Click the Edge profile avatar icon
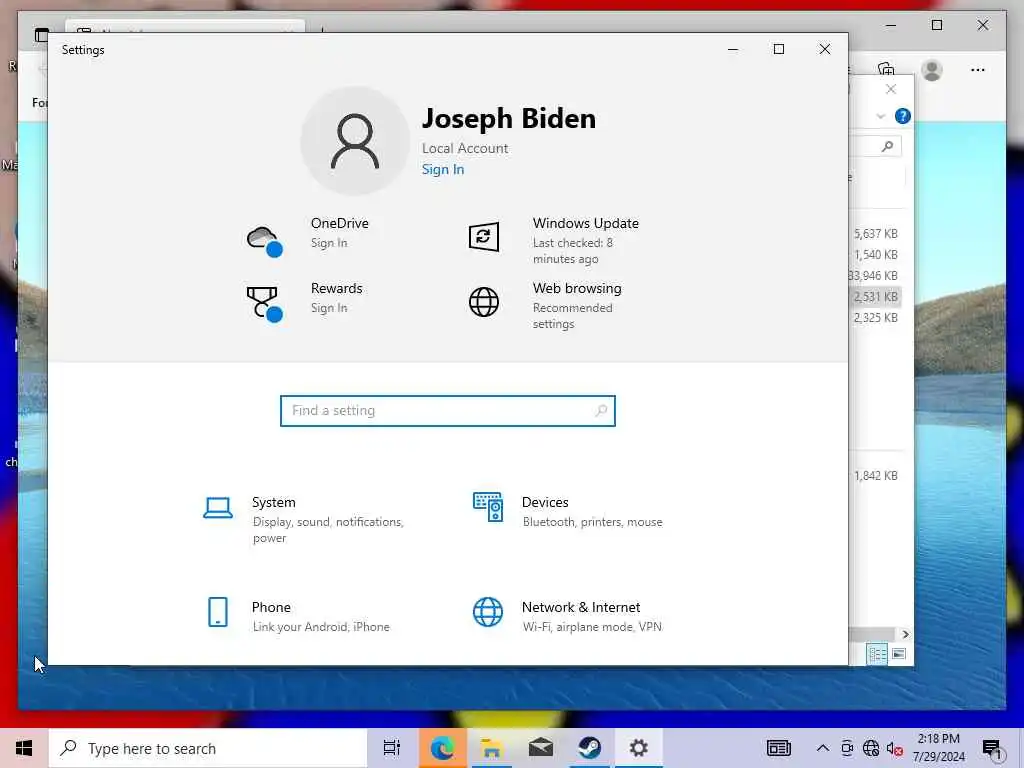 [x=932, y=70]
